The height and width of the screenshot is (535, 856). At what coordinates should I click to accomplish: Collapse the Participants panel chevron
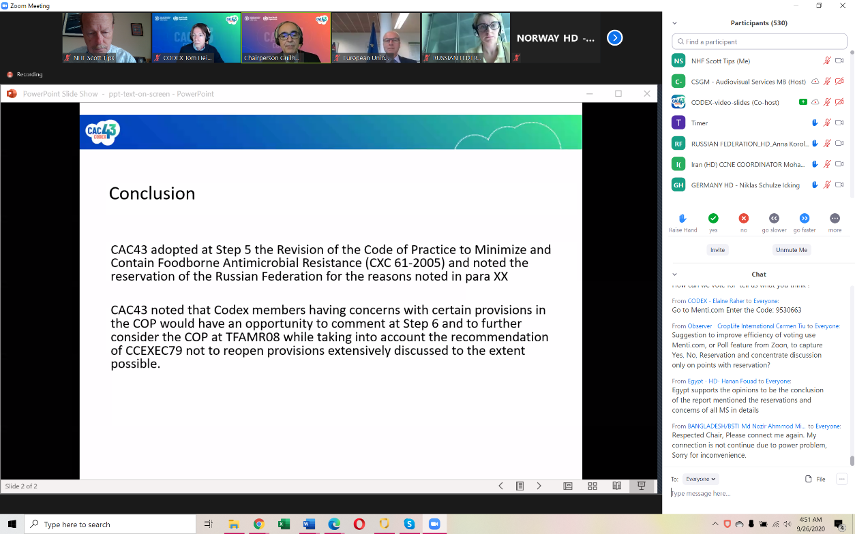tap(674, 22)
